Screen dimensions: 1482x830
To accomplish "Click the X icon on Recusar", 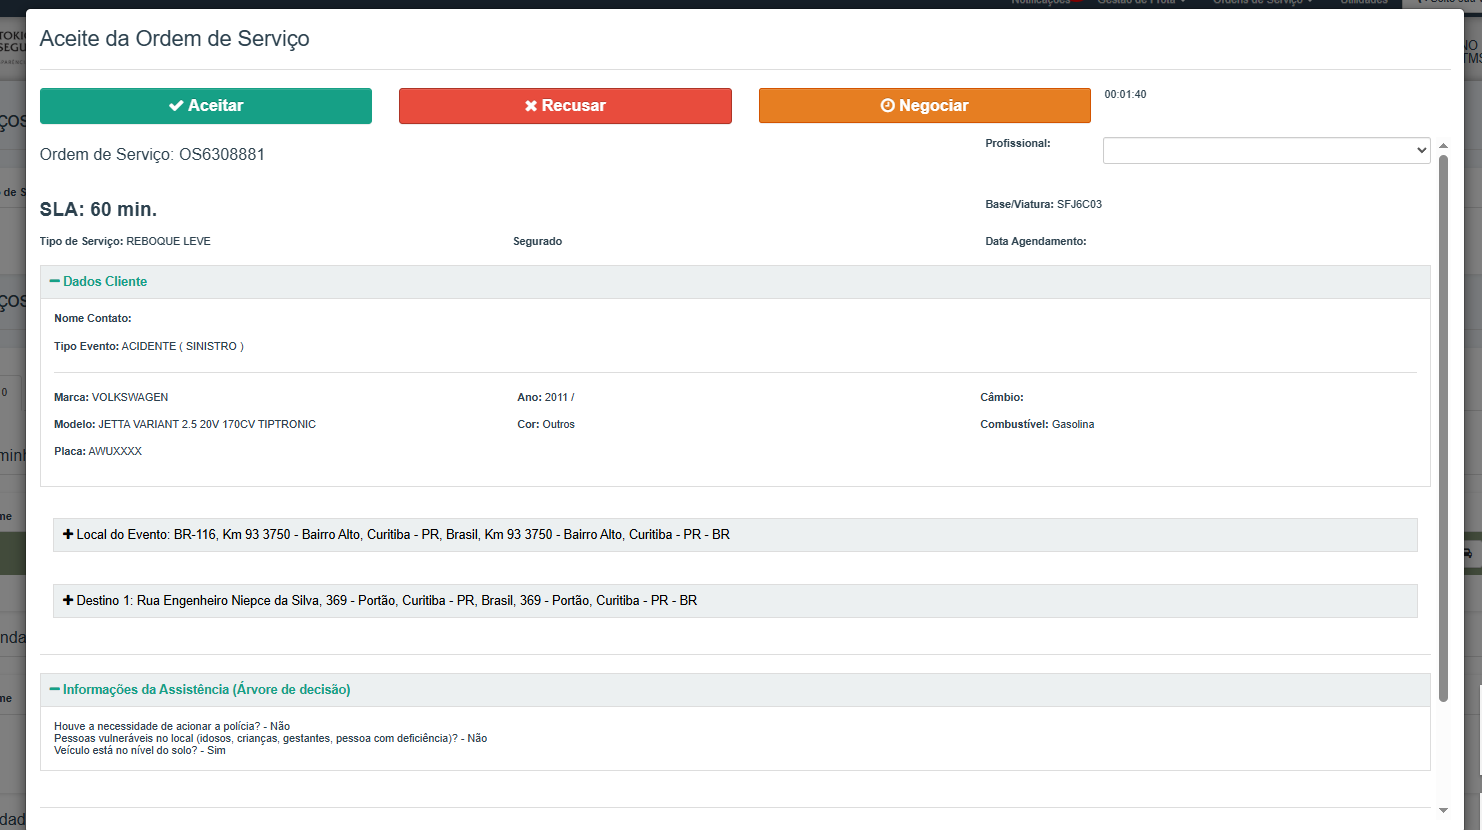I will pos(531,106).
